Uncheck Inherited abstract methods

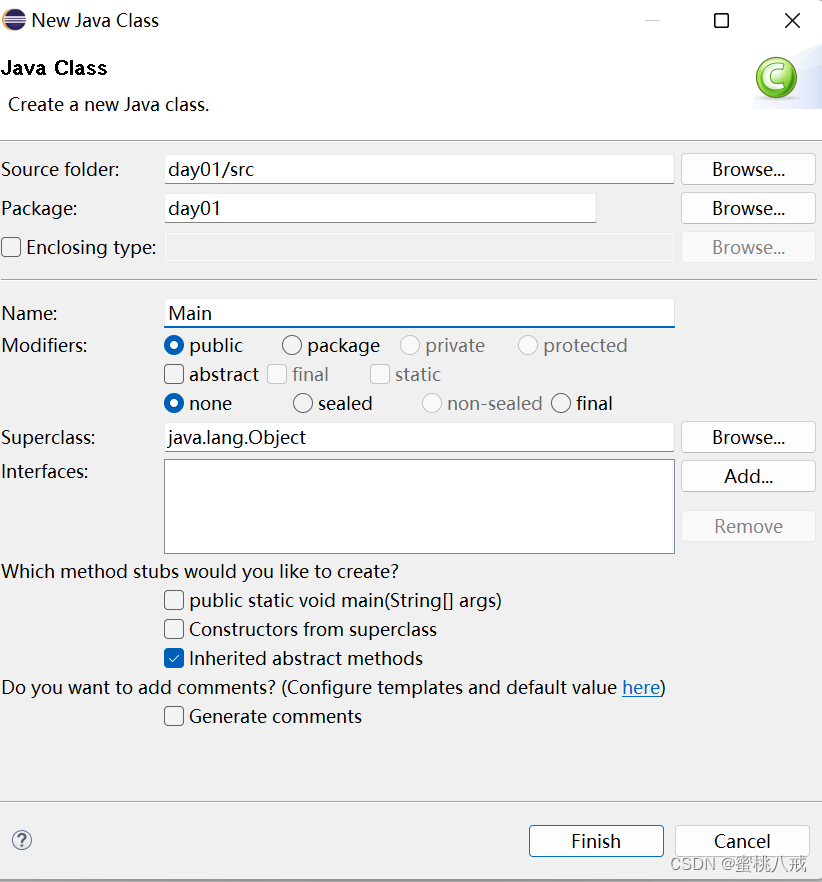click(174, 658)
